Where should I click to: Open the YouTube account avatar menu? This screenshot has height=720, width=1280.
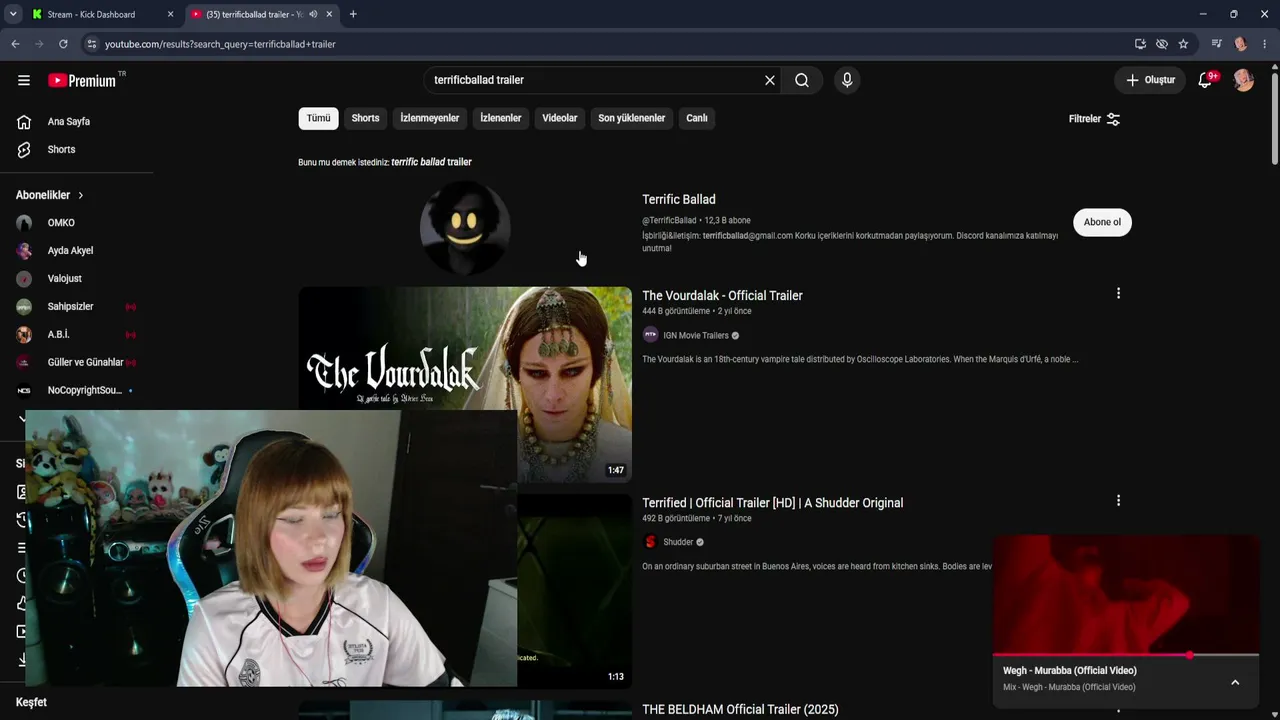point(1243,80)
